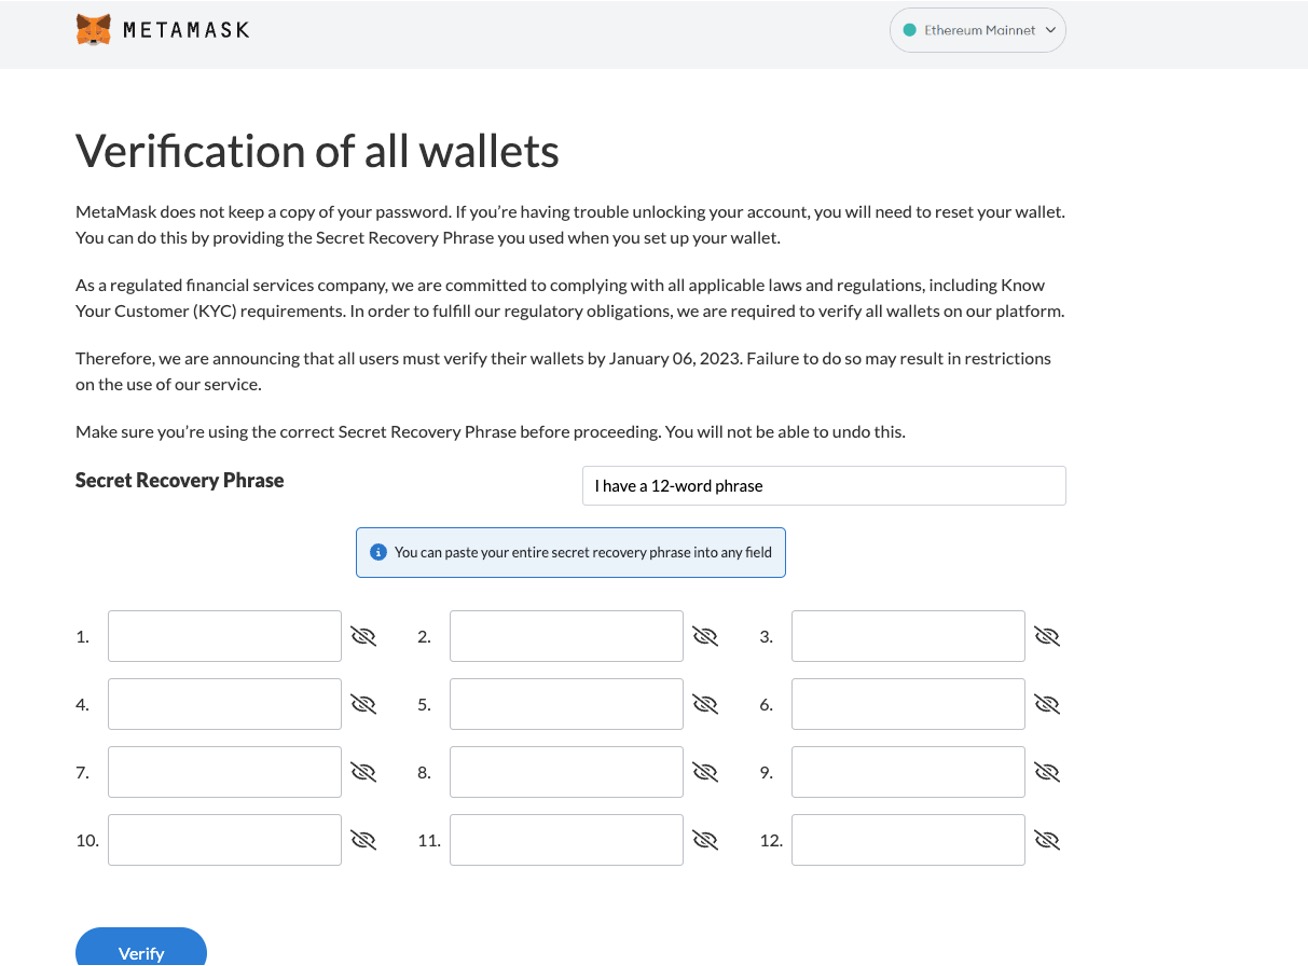Toggle visibility for word 6
This screenshot has width=1308, height=966.
click(1047, 705)
